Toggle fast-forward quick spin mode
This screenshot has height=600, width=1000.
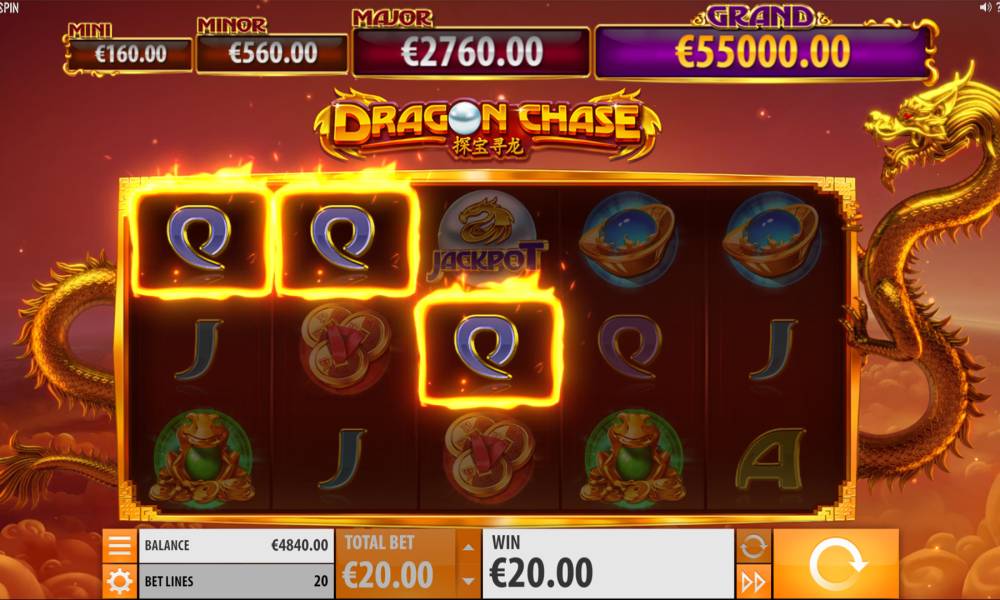[x=753, y=582]
